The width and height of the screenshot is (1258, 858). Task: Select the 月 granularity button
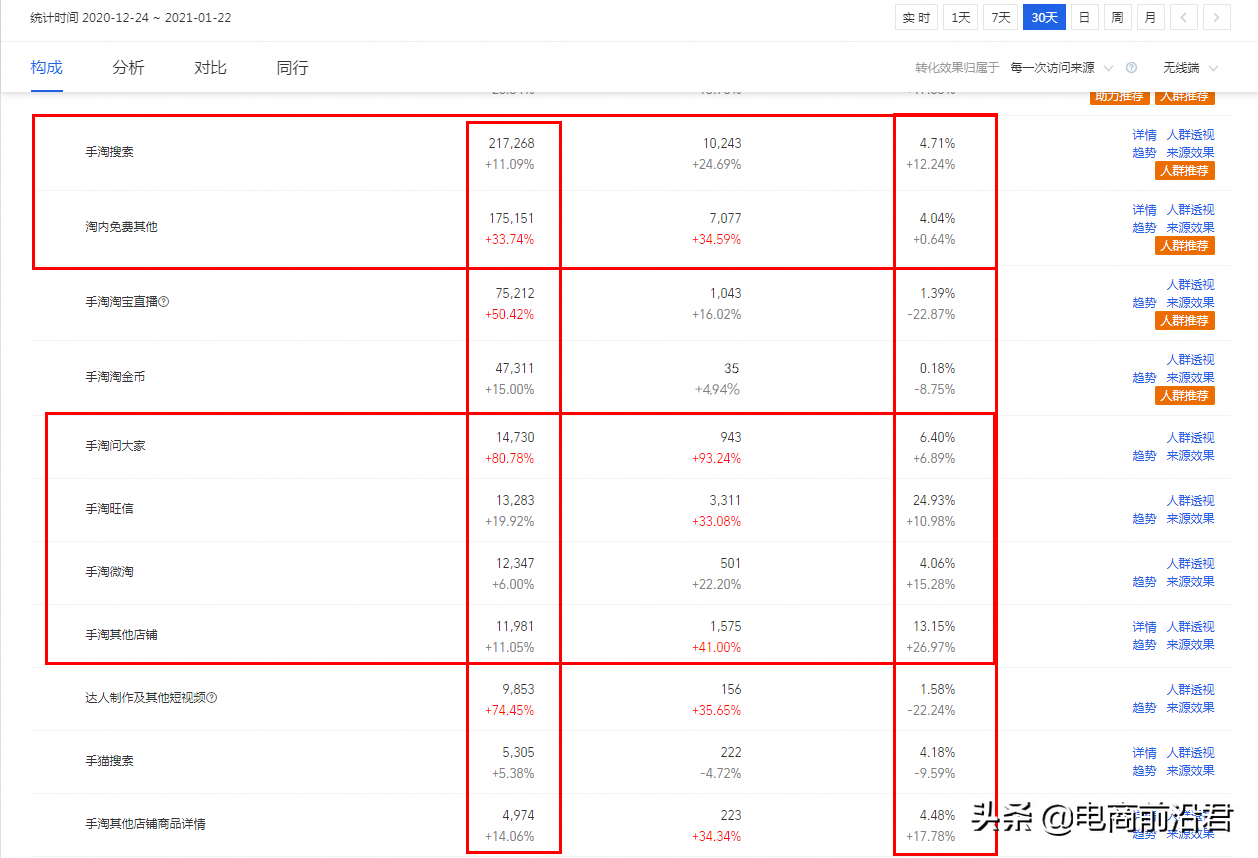pyautogui.click(x=1151, y=17)
